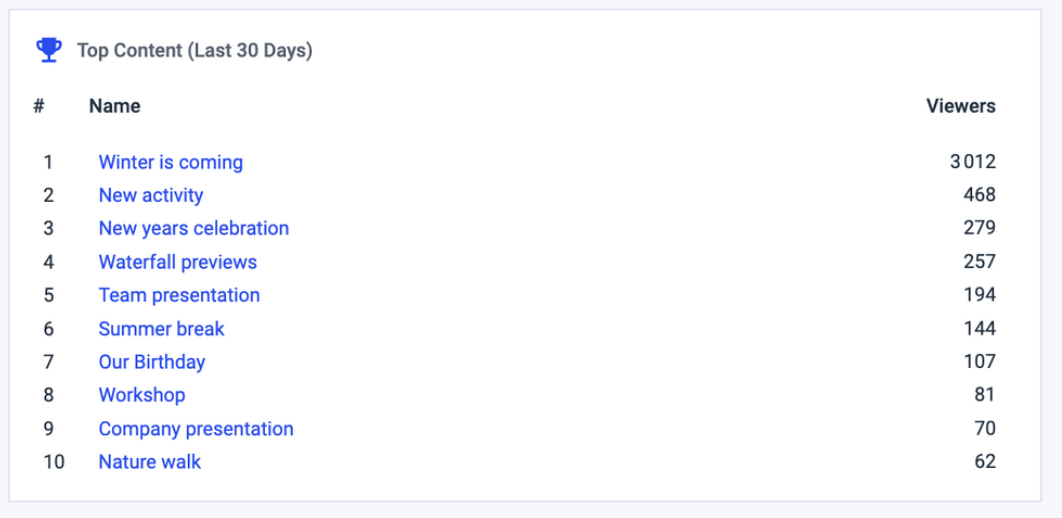Open the Nature walk link
This screenshot has width=1062, height=518.
[x=150, y=462]
